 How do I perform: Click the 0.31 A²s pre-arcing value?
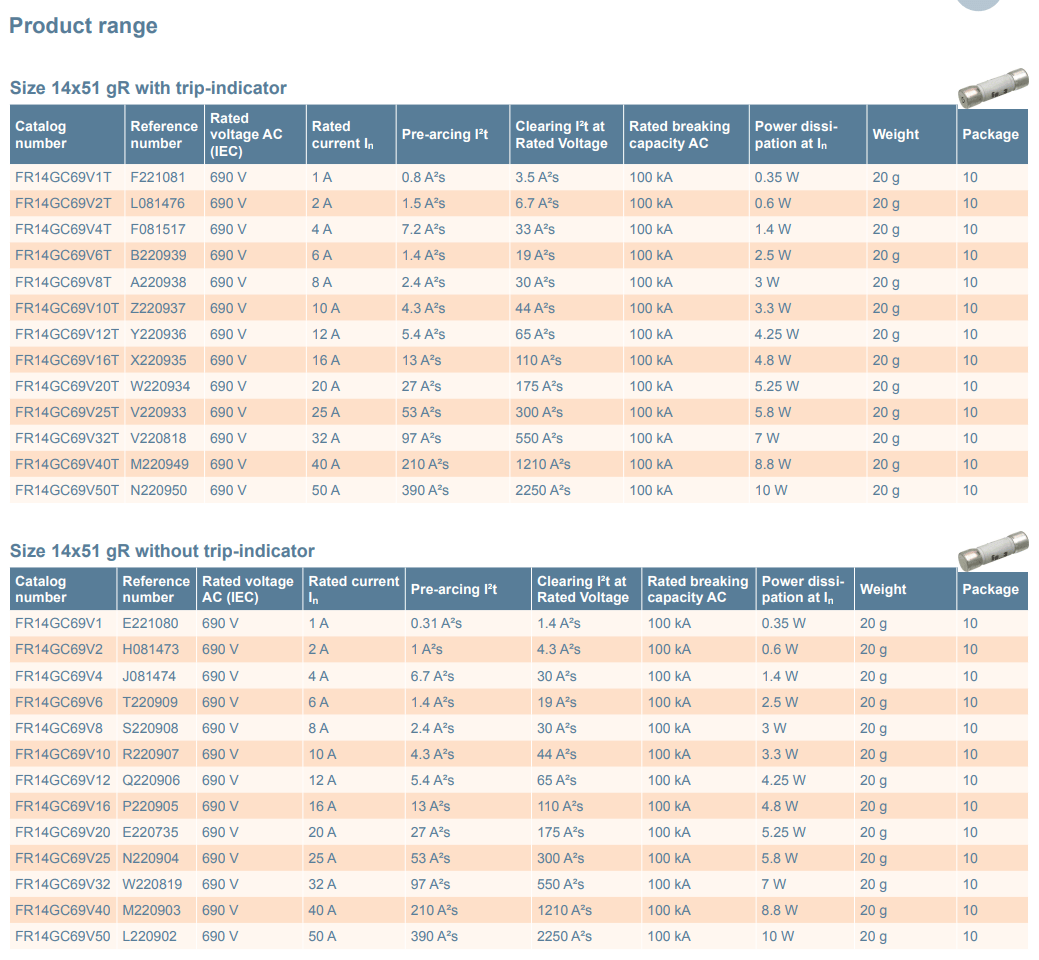pyautogui.click(x=436, y=623)
